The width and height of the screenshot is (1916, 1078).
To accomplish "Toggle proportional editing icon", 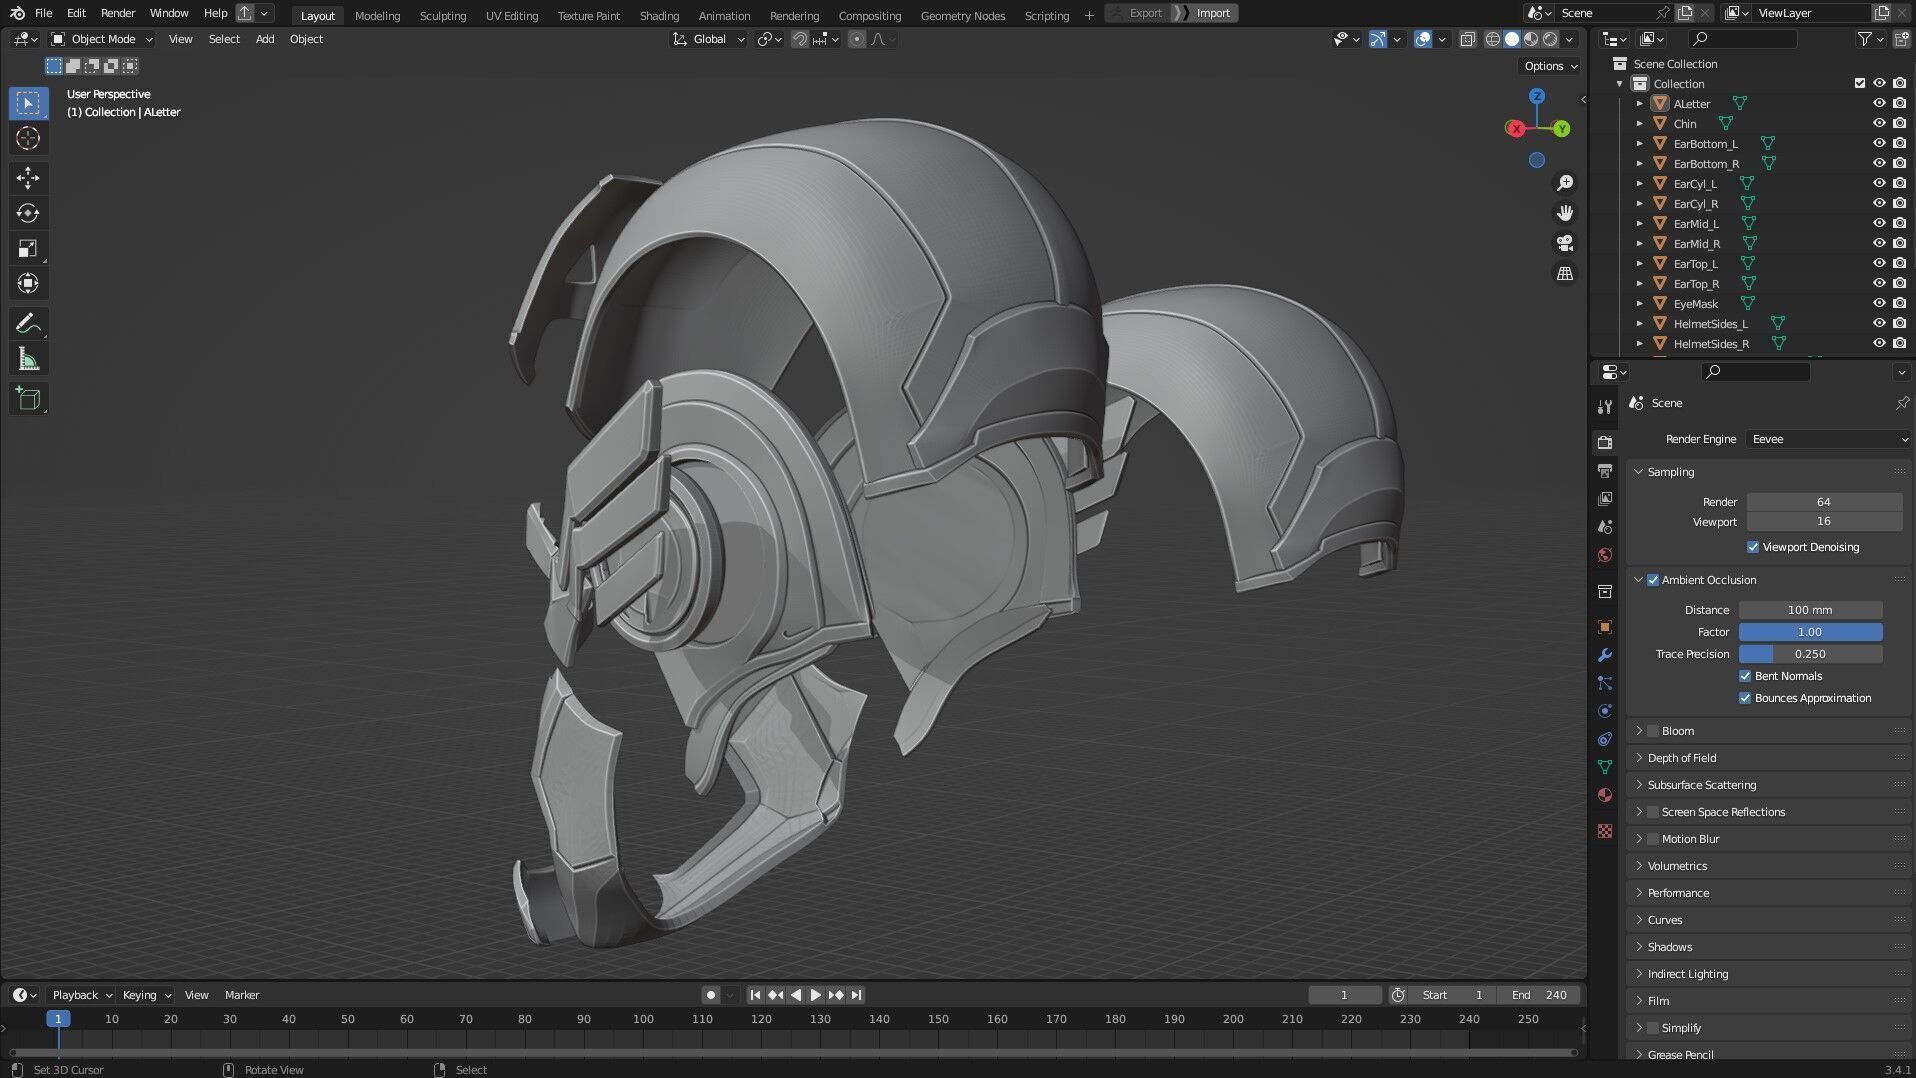I will click(x=857, y=39).
